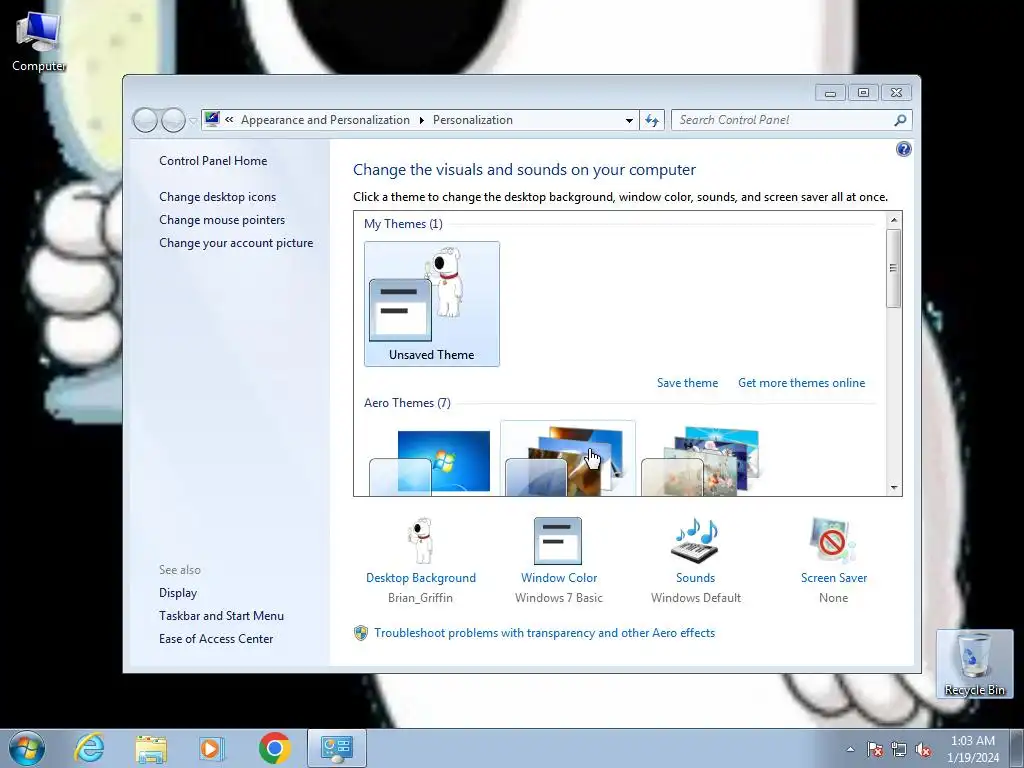Click the Window Color icon

point(558,541)
